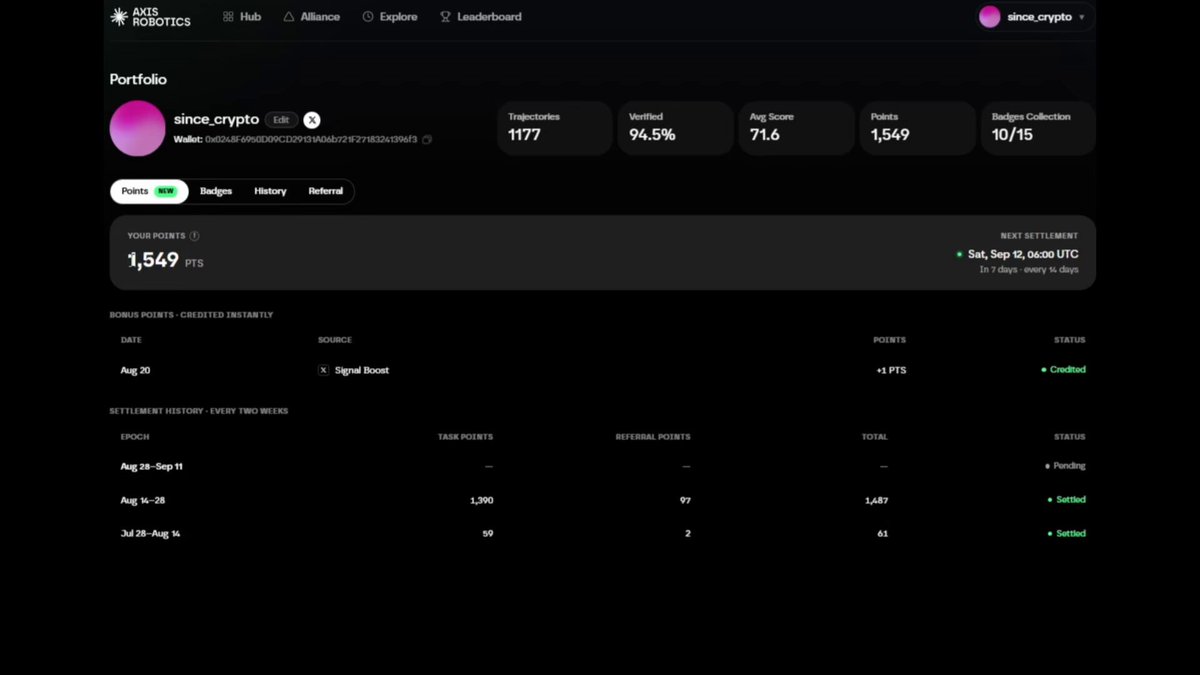Open the linked X account icon

(312, 120)
